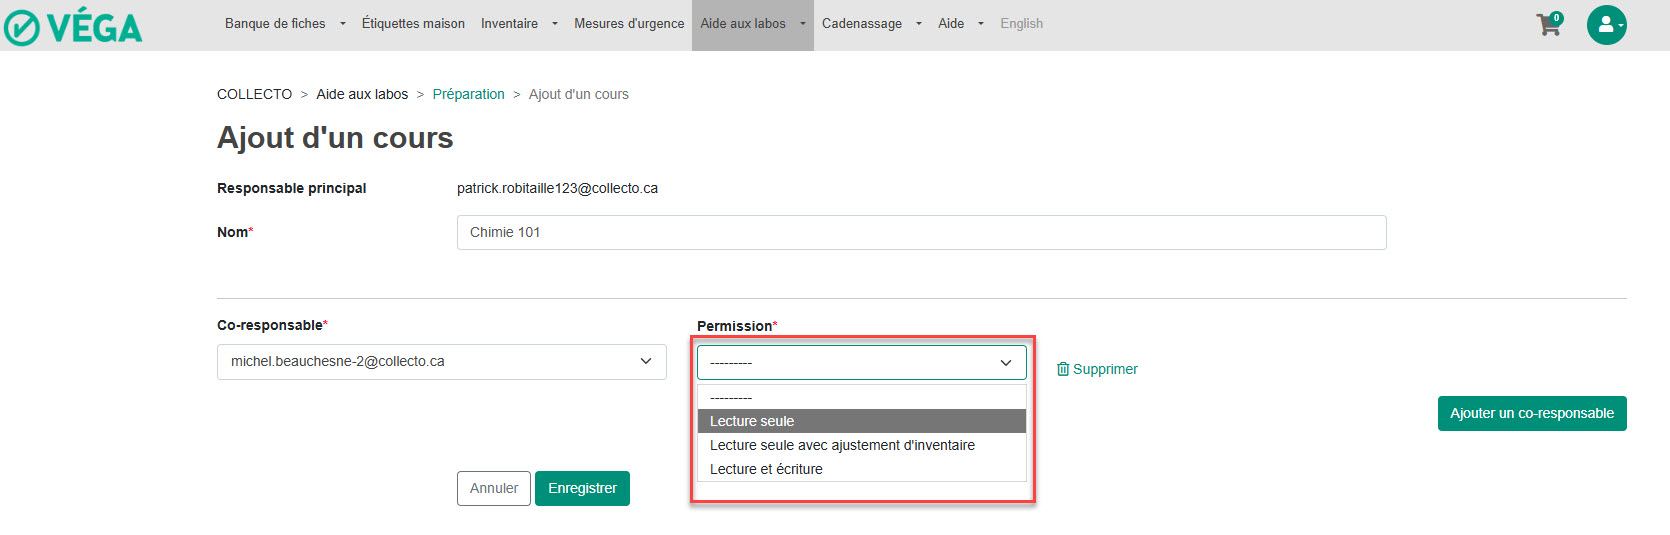1670x535 pixels.
Task: Open the shopping cart icon
Action: click(1548, 25)
